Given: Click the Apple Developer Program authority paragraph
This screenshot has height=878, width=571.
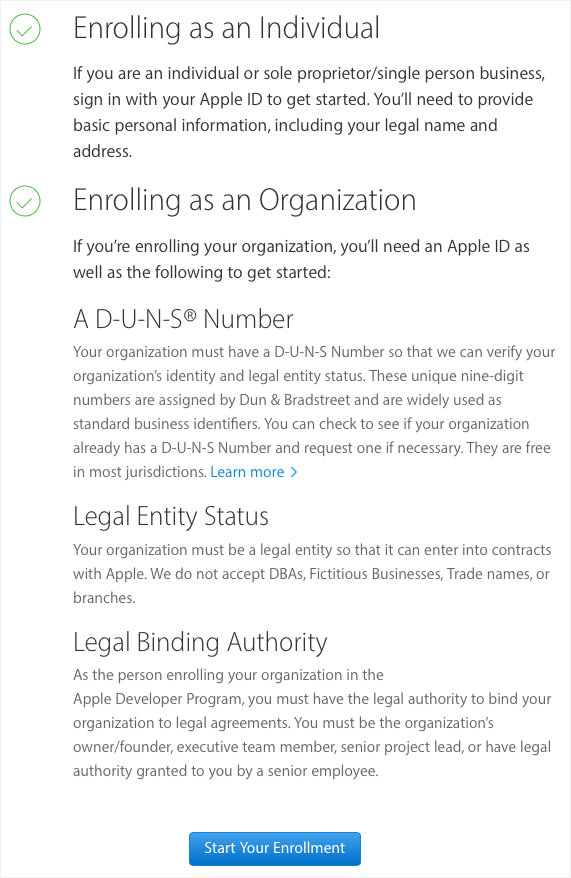Looking at the screenshot, I should coord(312,723).
